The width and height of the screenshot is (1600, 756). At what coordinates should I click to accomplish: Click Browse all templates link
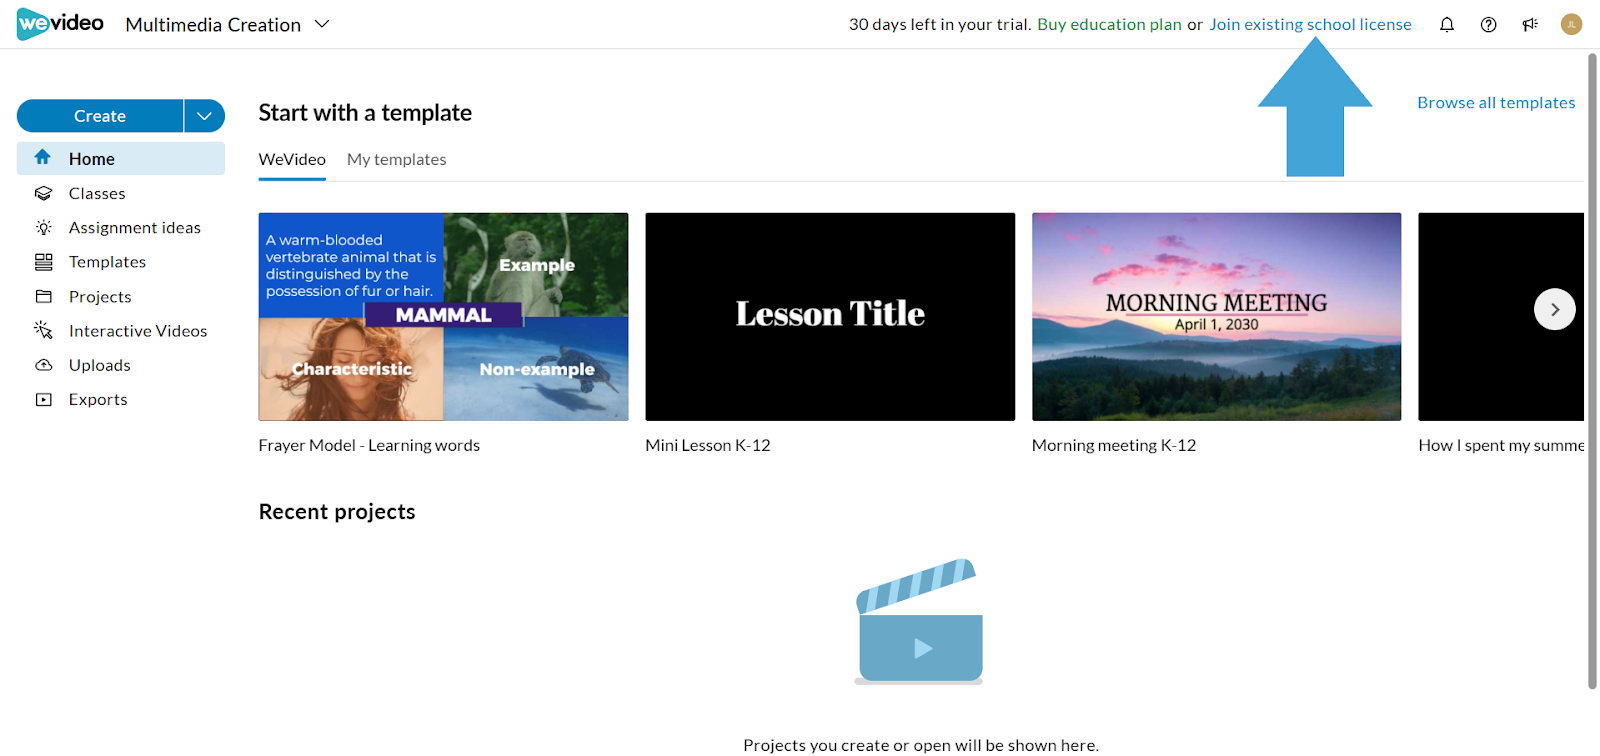click(x=1496, y=103)
